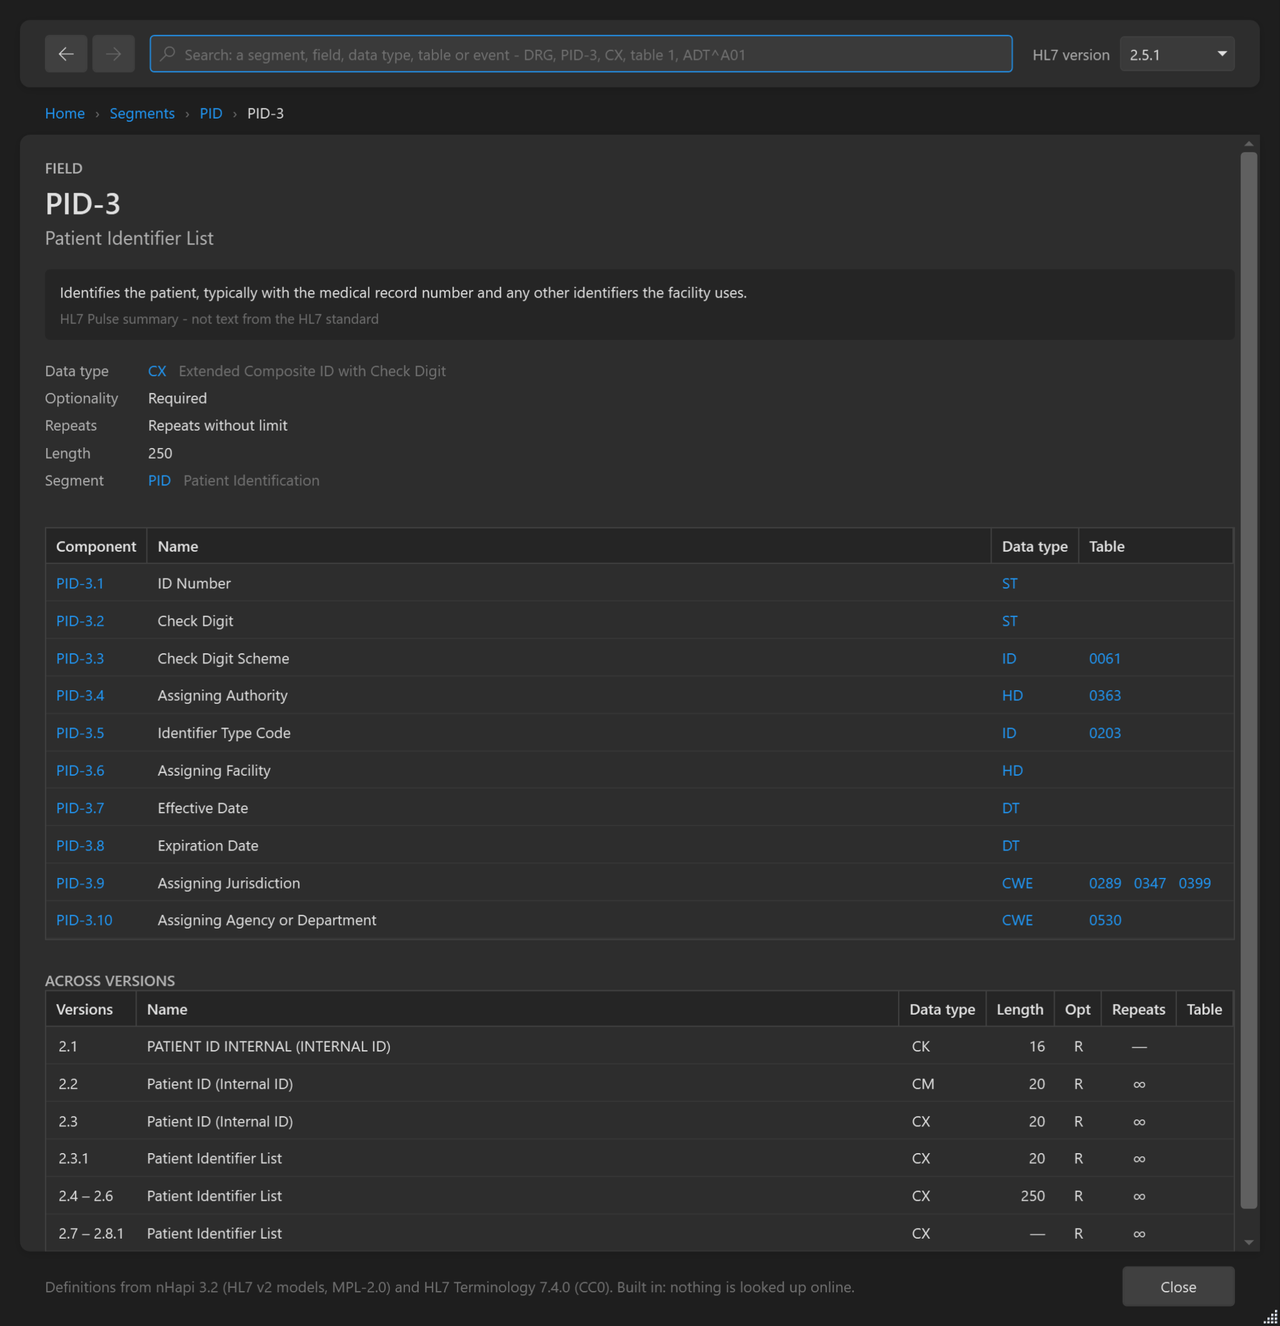Open the HL7 version 2.5.1 dropdown
This screenshot has height=1326, width=1280.
point(1177,54)
